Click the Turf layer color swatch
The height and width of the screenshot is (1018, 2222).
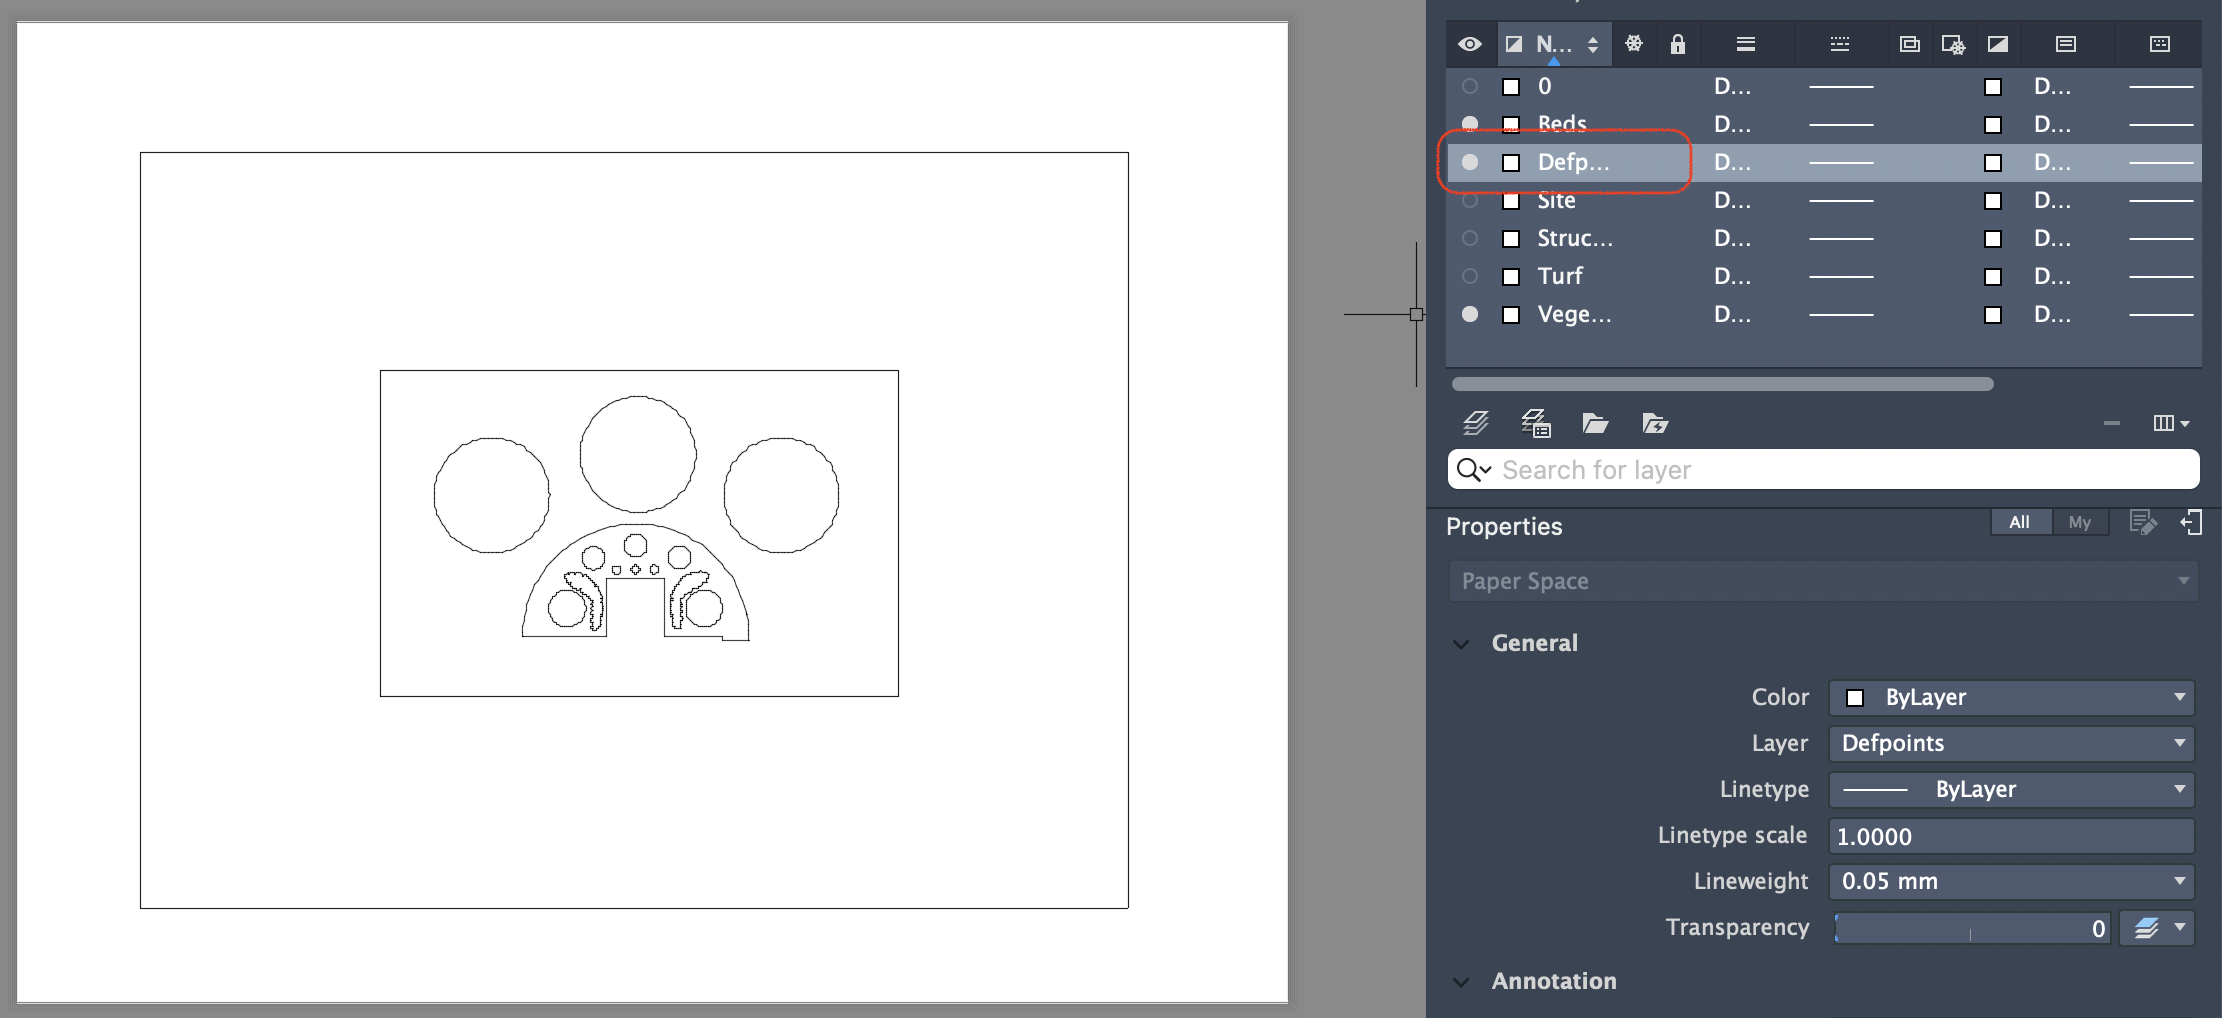[x=1511, y=277]
